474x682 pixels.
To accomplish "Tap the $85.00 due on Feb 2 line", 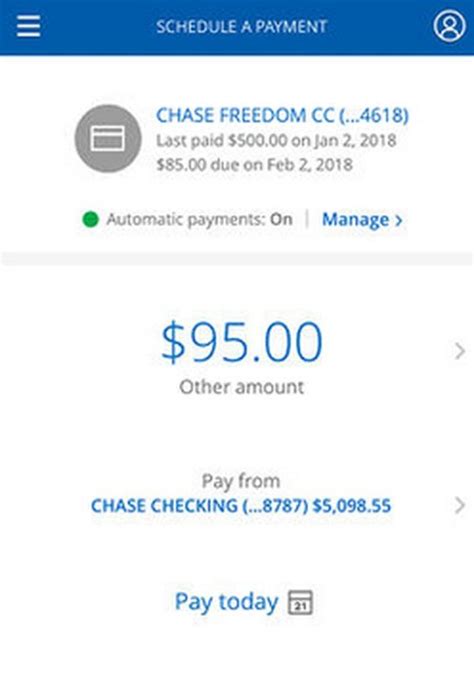I will [254, 165].
